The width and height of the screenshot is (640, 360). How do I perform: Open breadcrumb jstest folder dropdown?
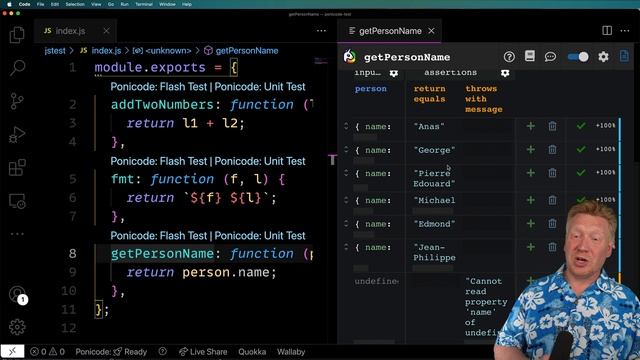55,51
